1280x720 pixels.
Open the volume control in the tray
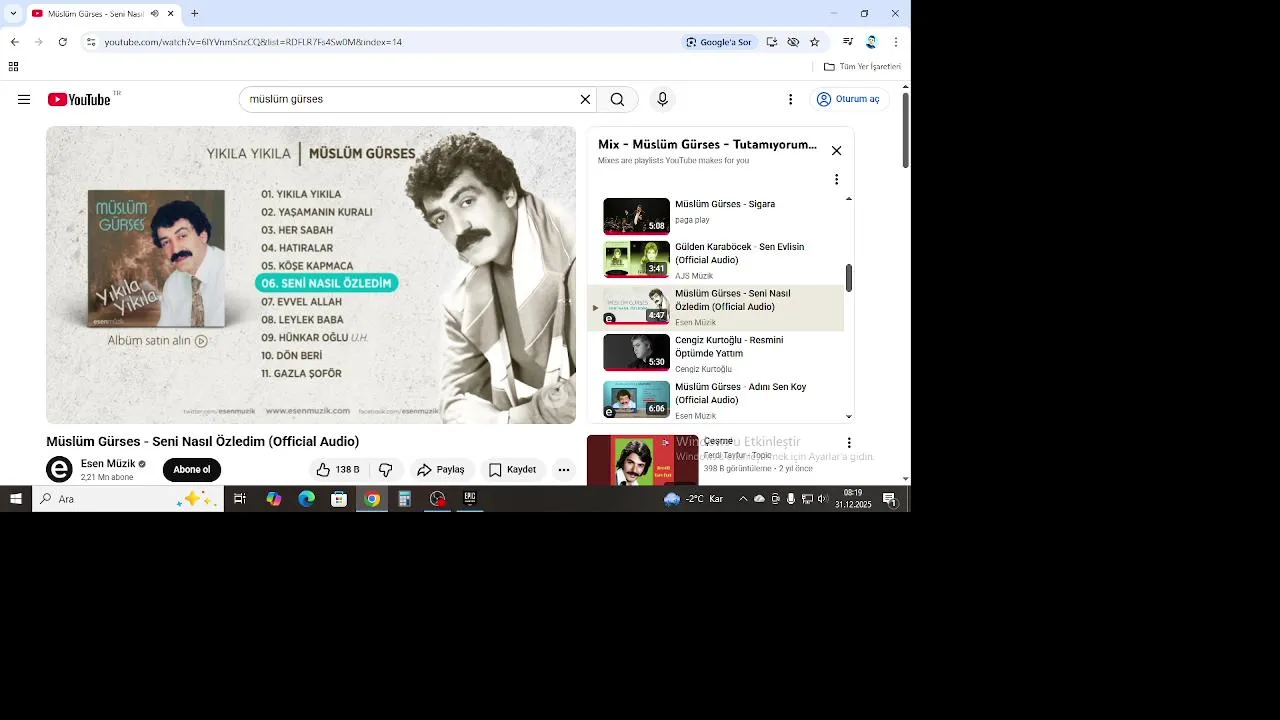pos(822,499)
